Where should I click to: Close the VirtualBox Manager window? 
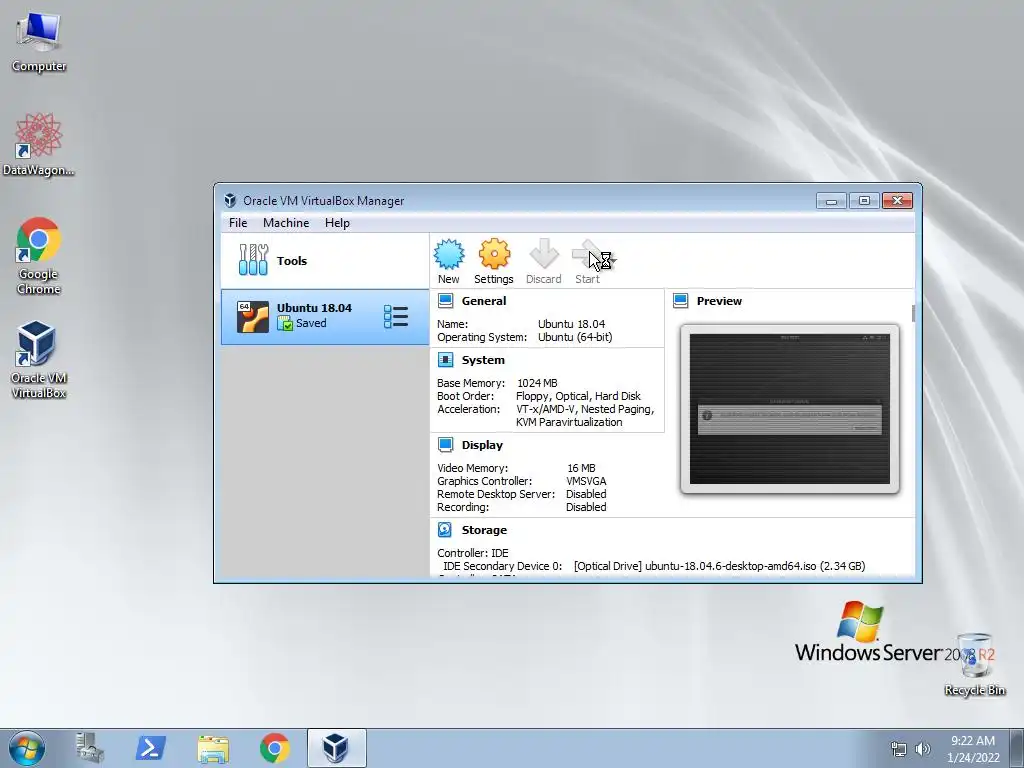pos(897,201)
